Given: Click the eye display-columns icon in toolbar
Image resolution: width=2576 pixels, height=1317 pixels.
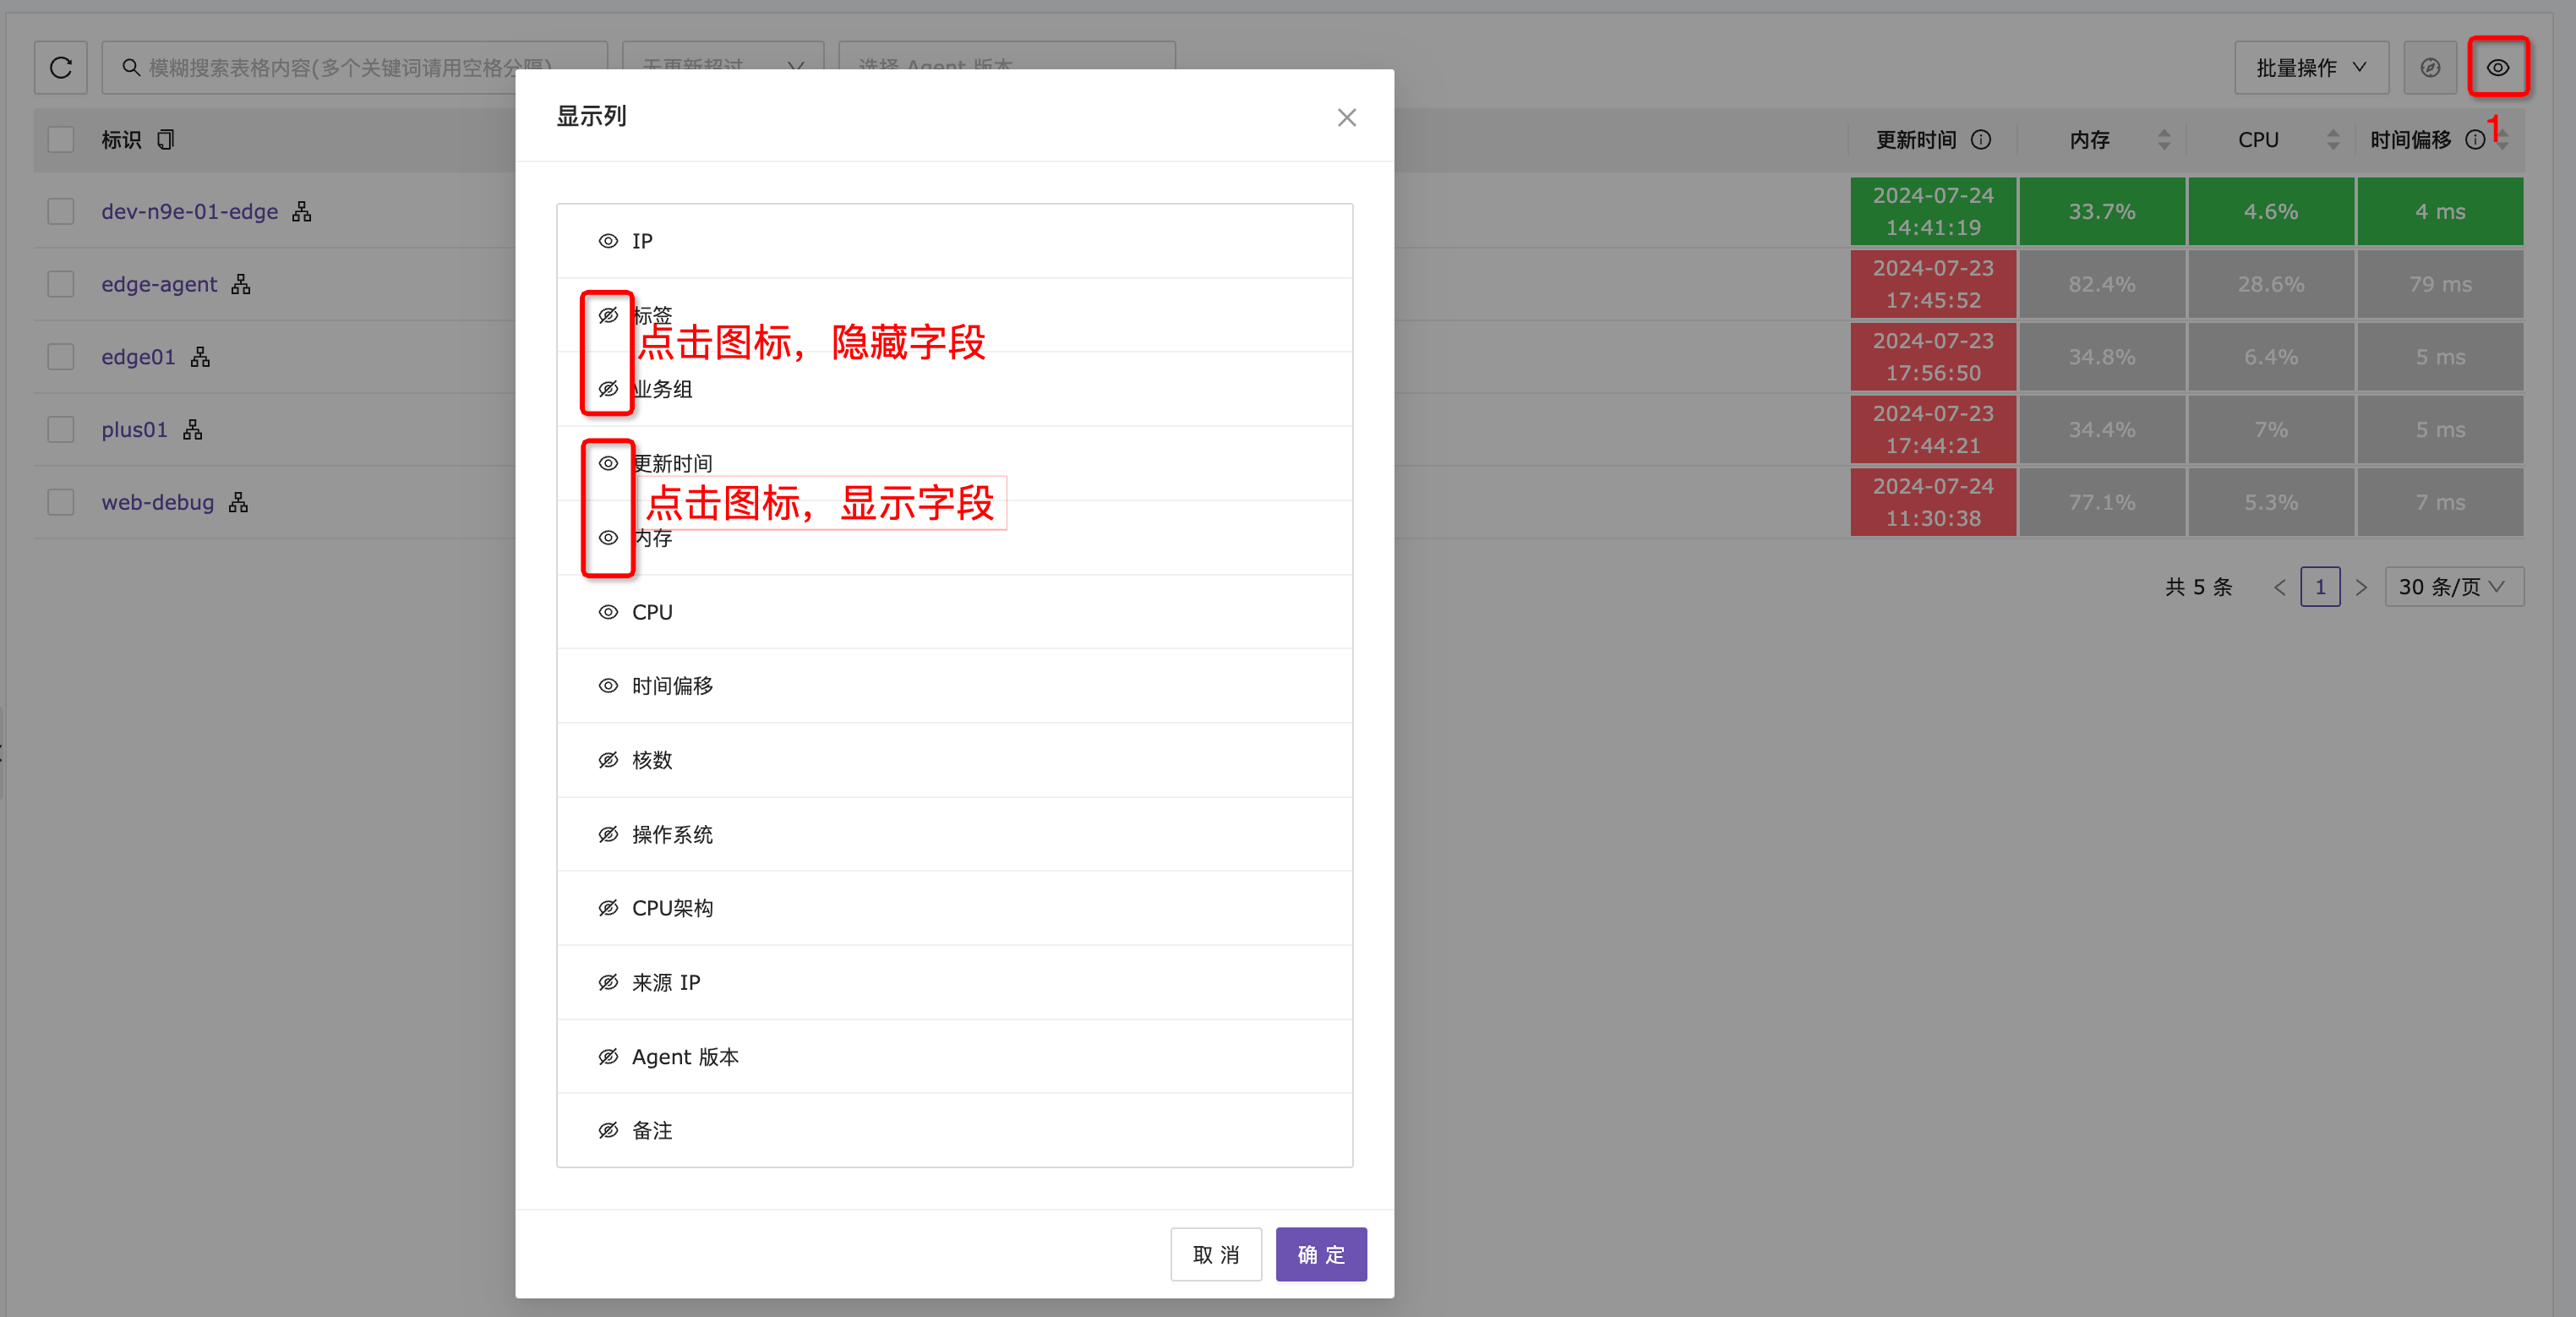Looking at the screenshot, I should (2498, 67).
